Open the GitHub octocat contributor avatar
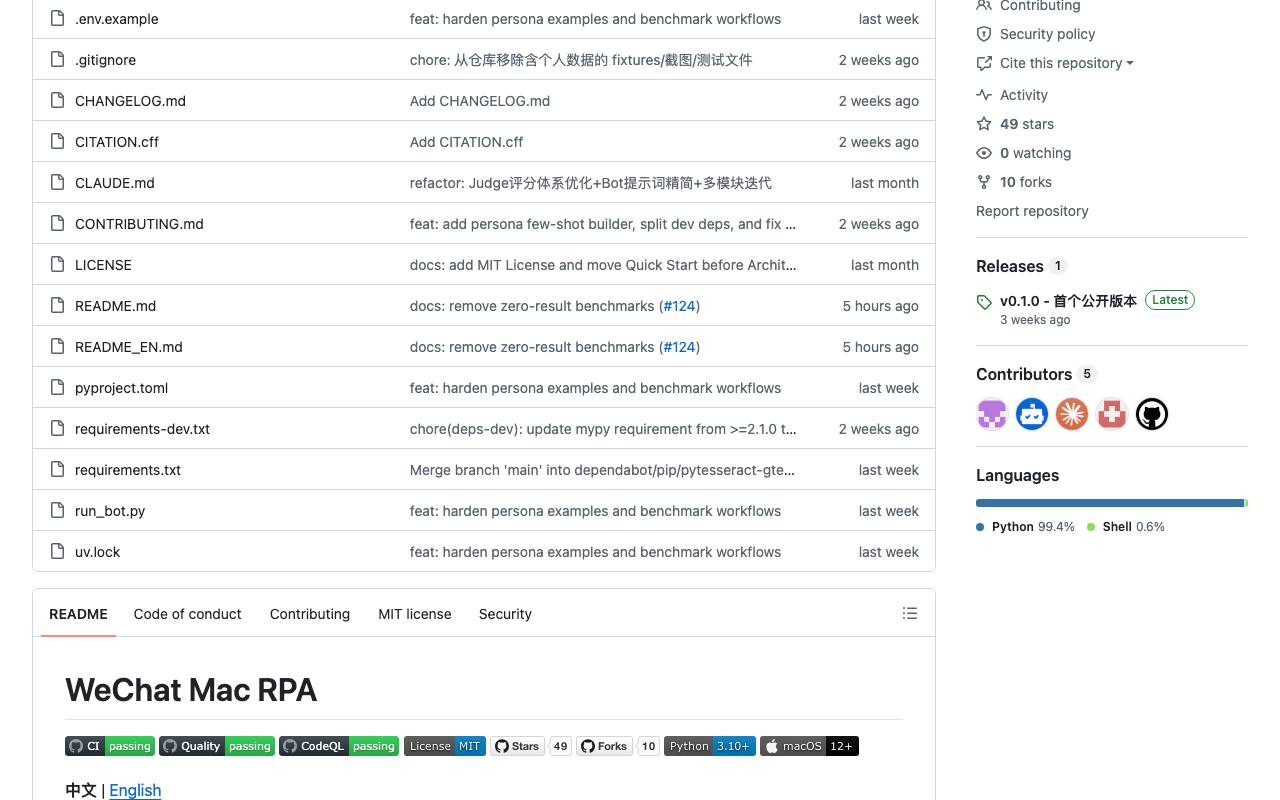1280x800 pixels. (x=1152, y=414)
